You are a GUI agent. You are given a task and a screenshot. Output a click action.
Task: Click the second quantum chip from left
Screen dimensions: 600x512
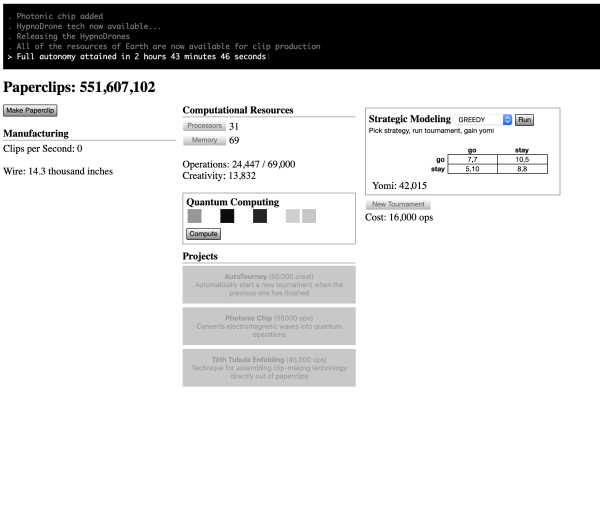[x=227, y=216]
